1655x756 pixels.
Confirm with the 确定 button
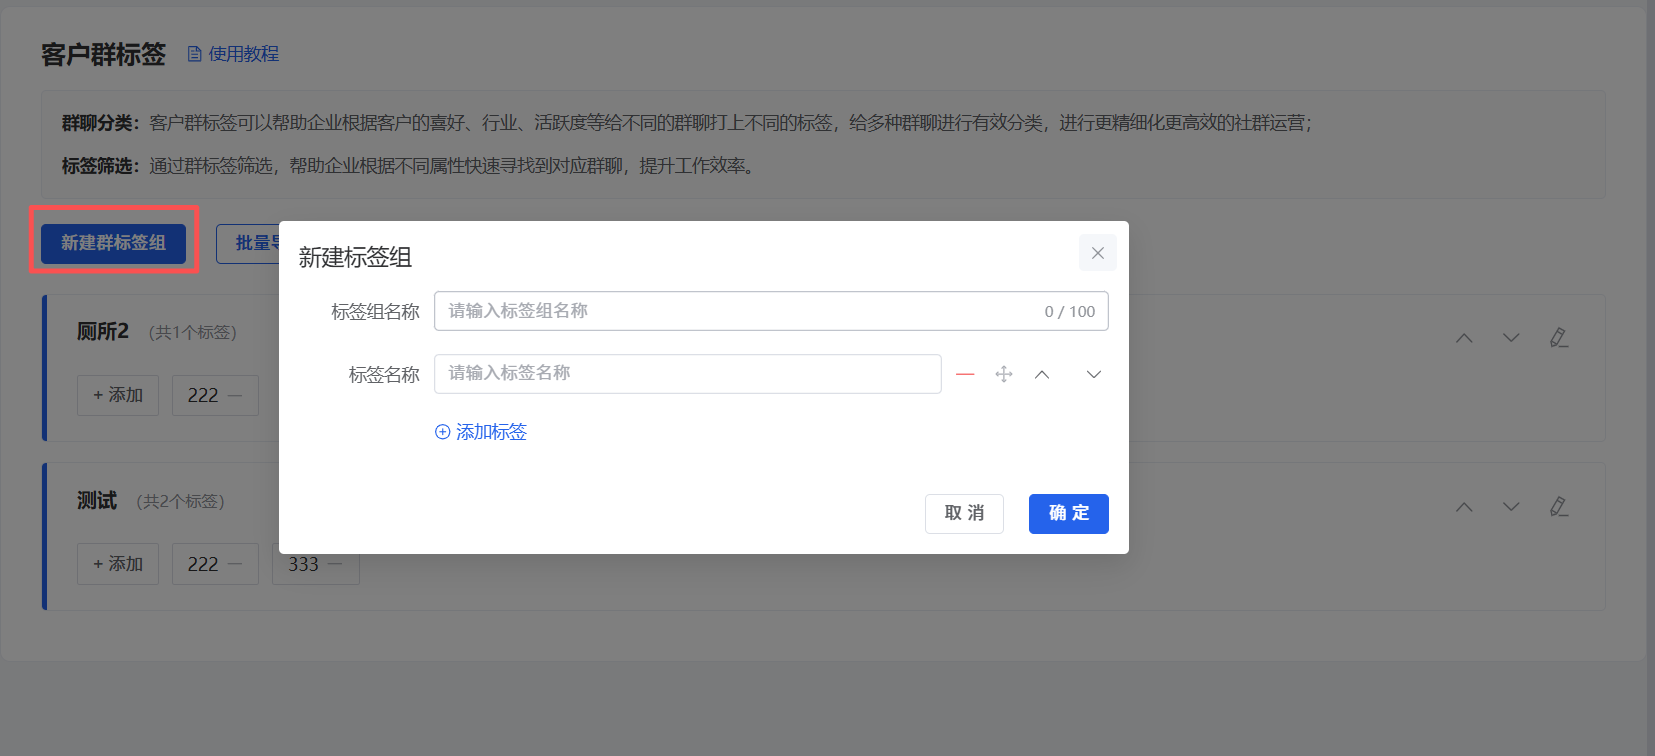click(x=1069, y=514)
